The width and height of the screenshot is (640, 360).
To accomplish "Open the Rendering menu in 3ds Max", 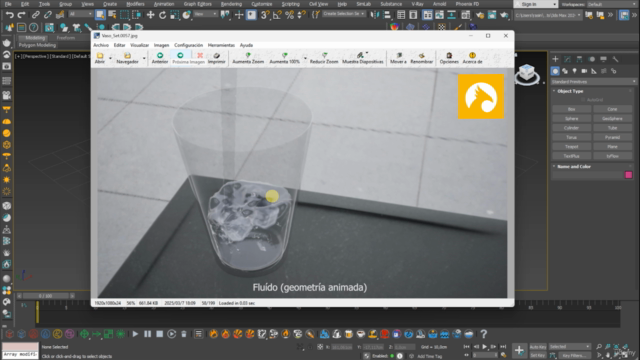I will [231, 4].
